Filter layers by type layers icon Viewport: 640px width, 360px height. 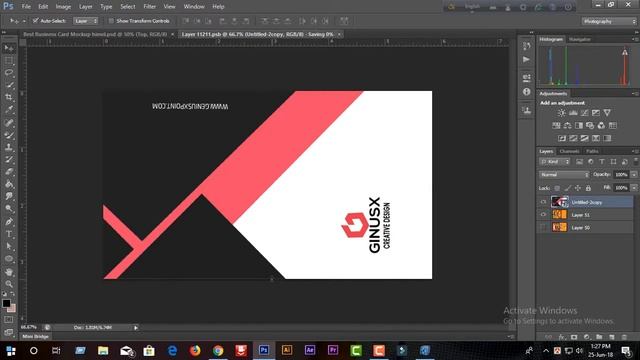(x=602, y=162)
